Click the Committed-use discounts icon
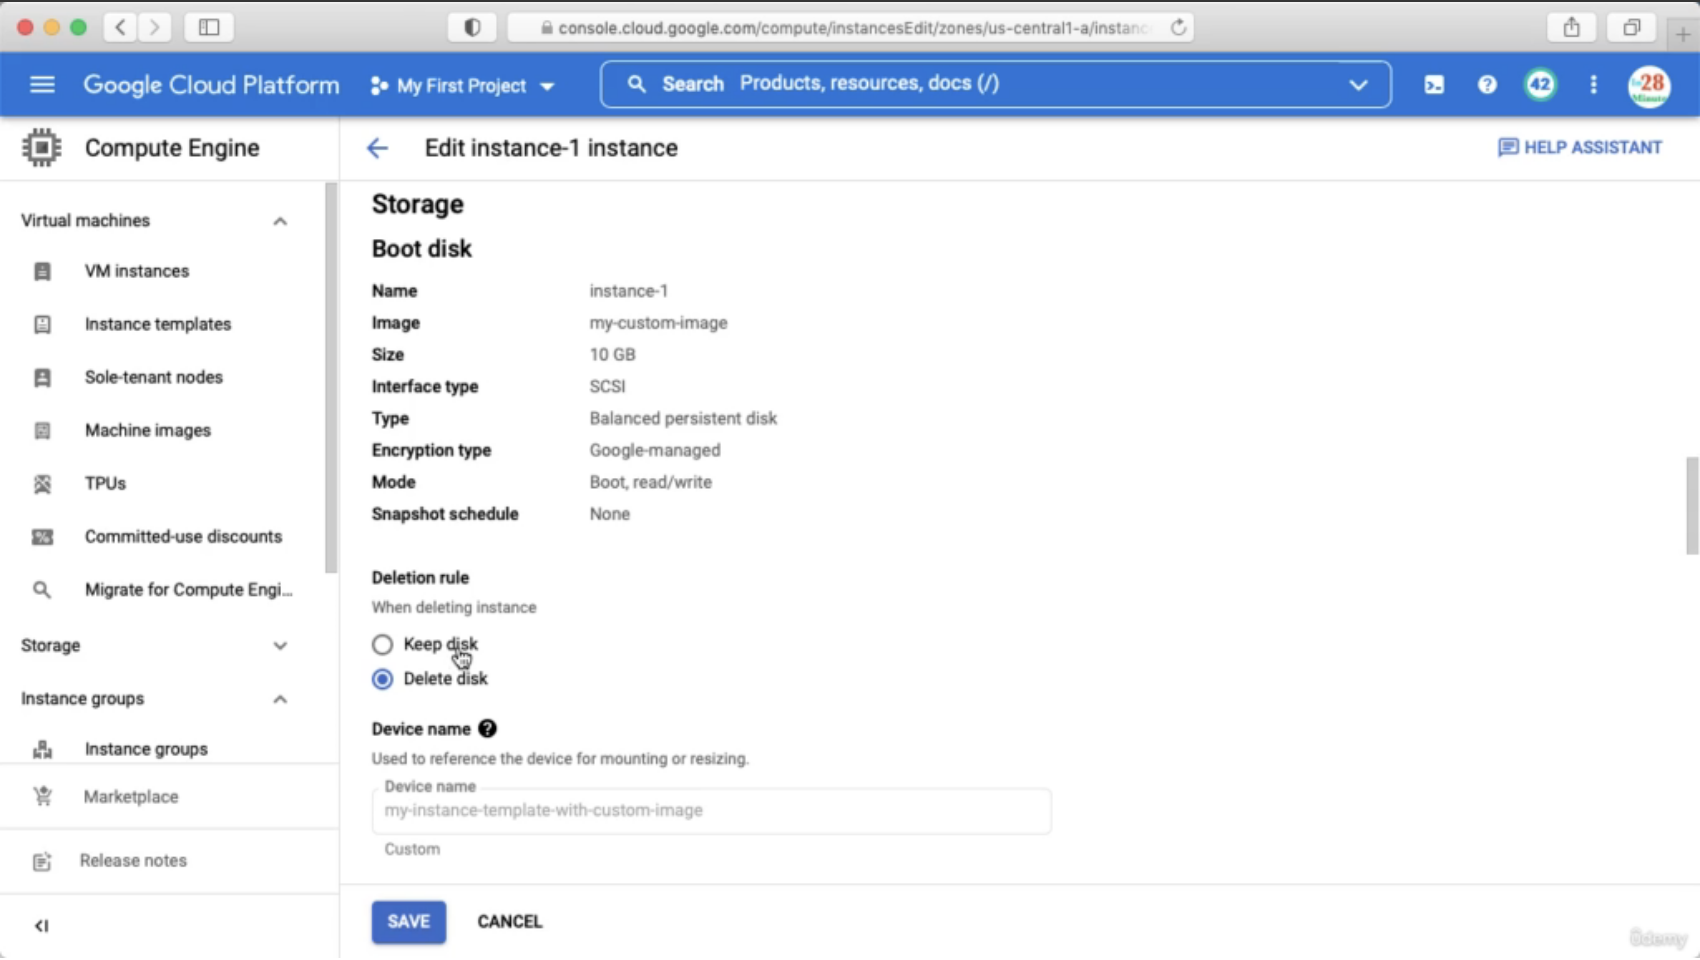Image resolution: width=1700 pixels, height=960 pixels. [42, 537]
